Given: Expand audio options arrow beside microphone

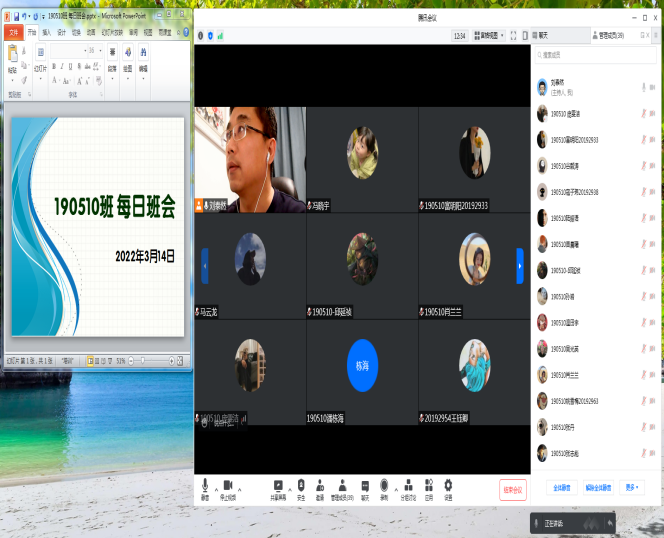Looking at the screenshot, I should pos(216,489).
